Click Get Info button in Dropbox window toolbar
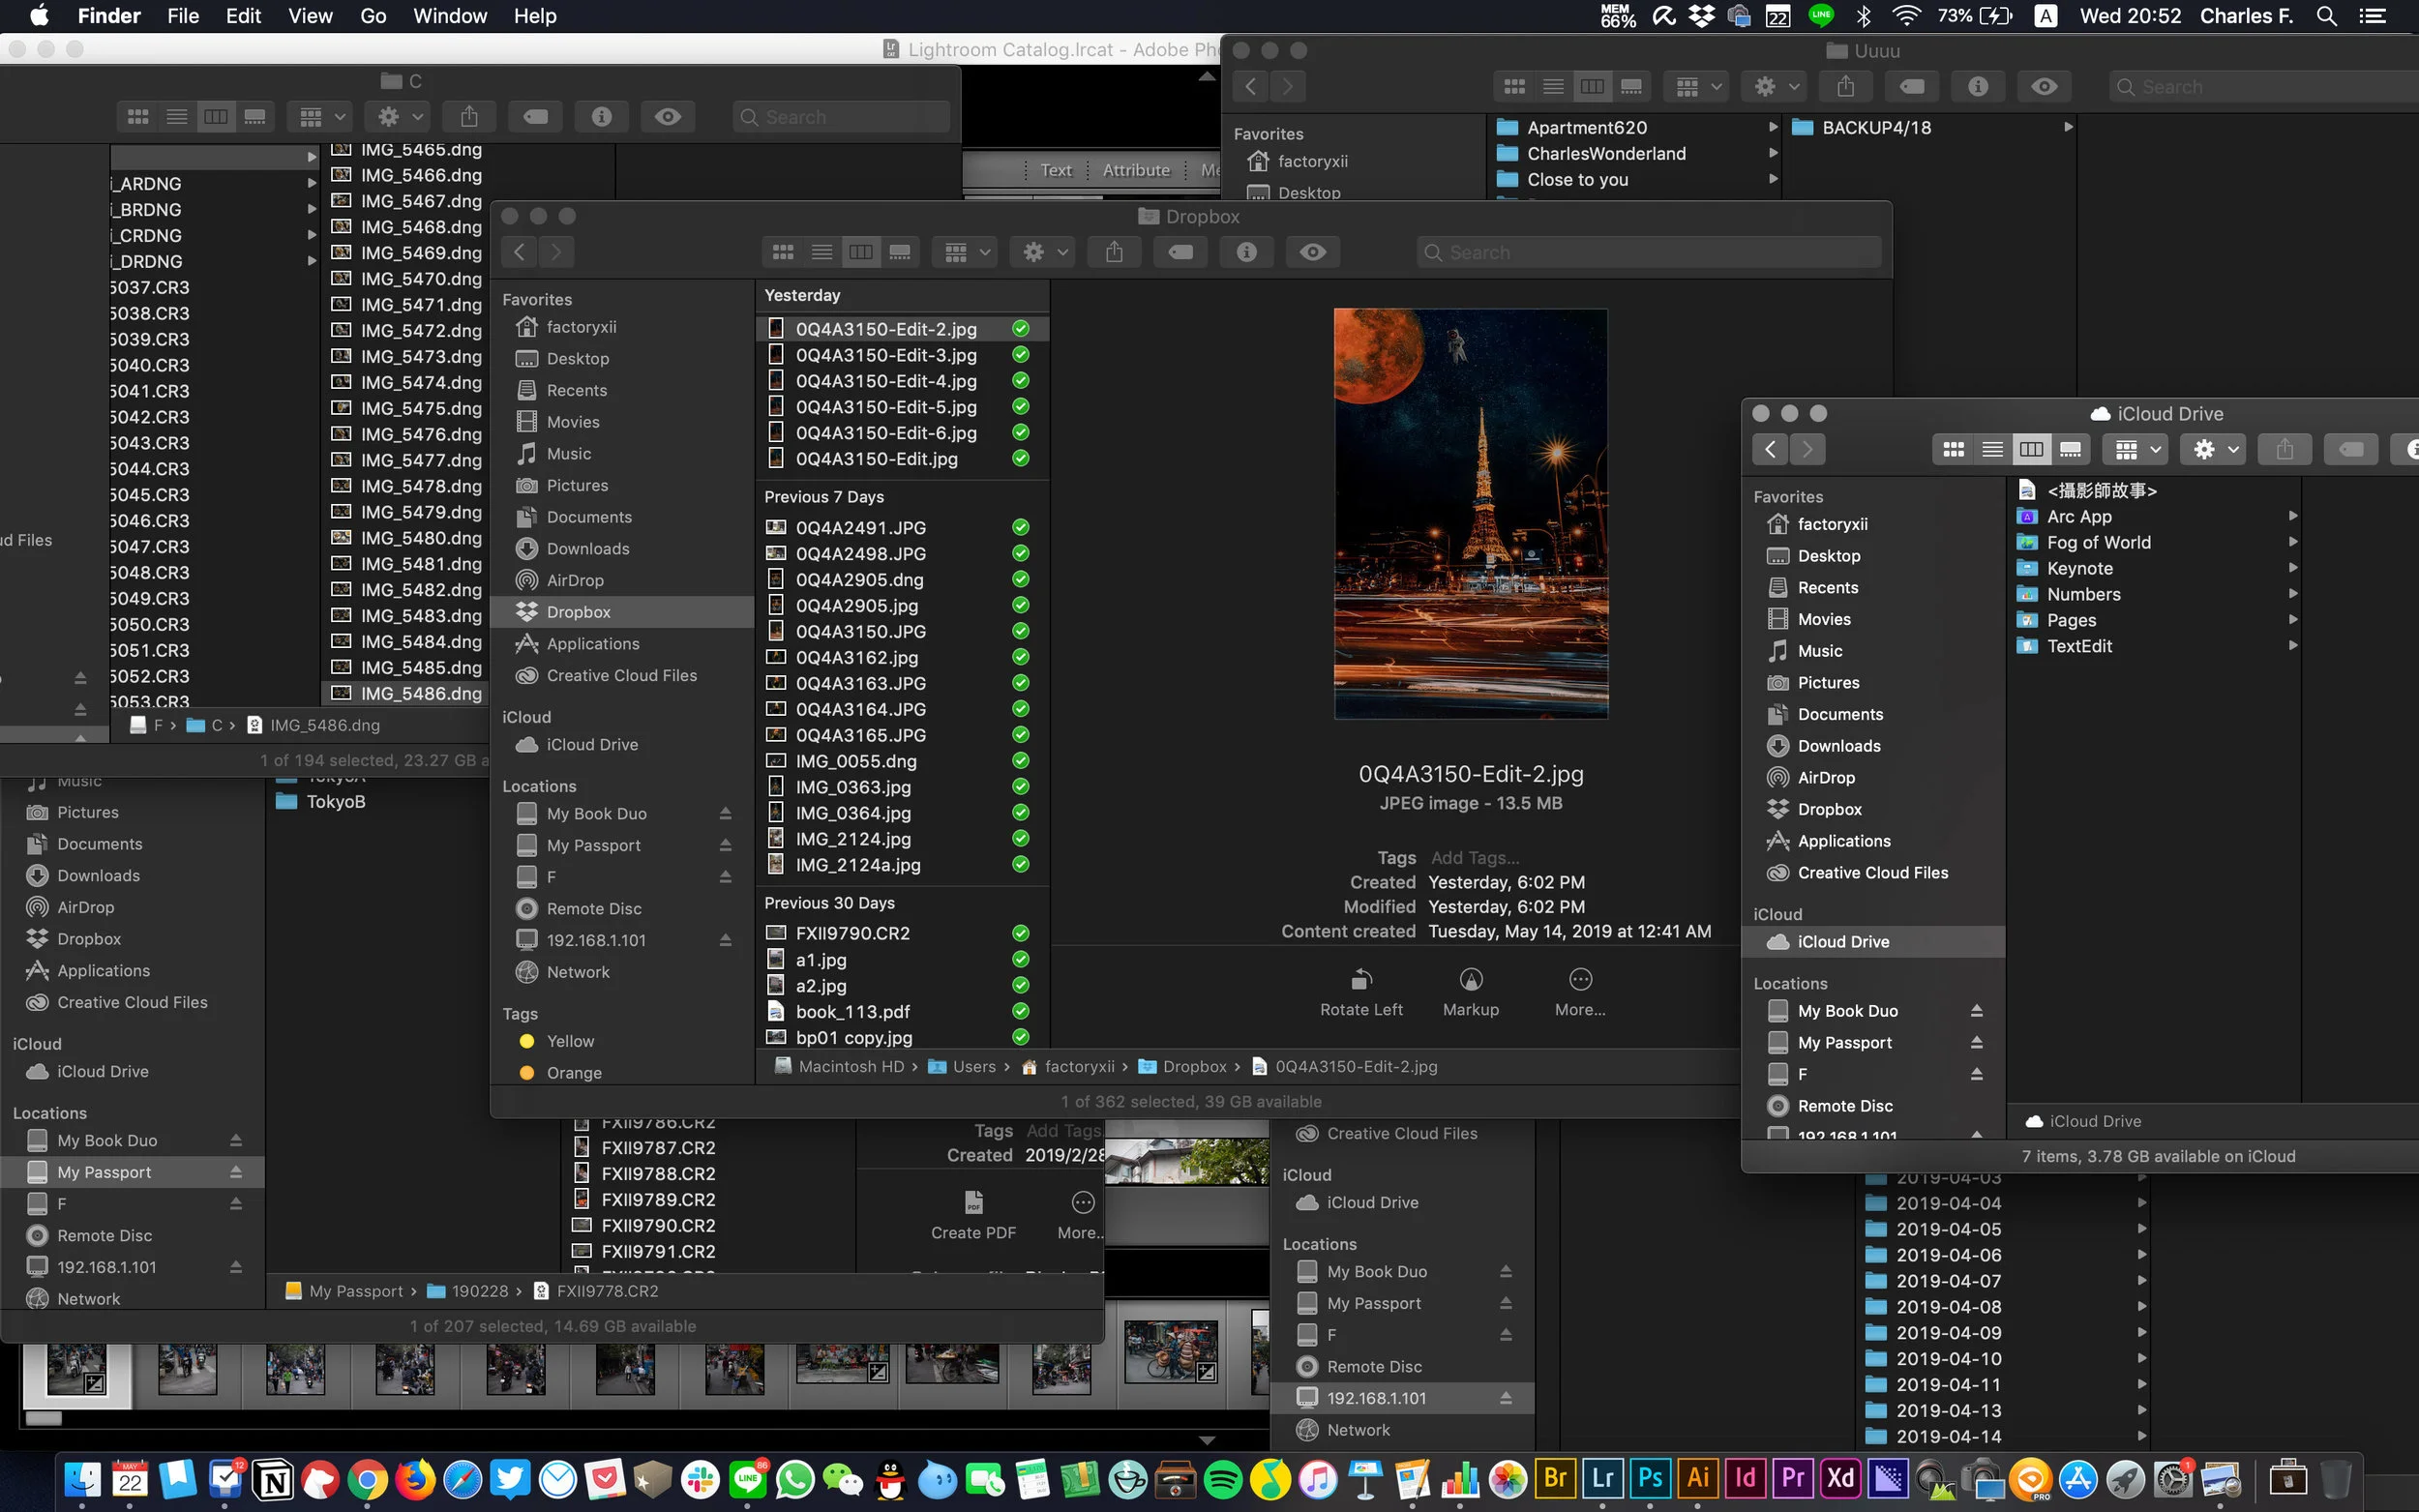Screen dimensions: 2419x1512 [x=1247, y=252]
